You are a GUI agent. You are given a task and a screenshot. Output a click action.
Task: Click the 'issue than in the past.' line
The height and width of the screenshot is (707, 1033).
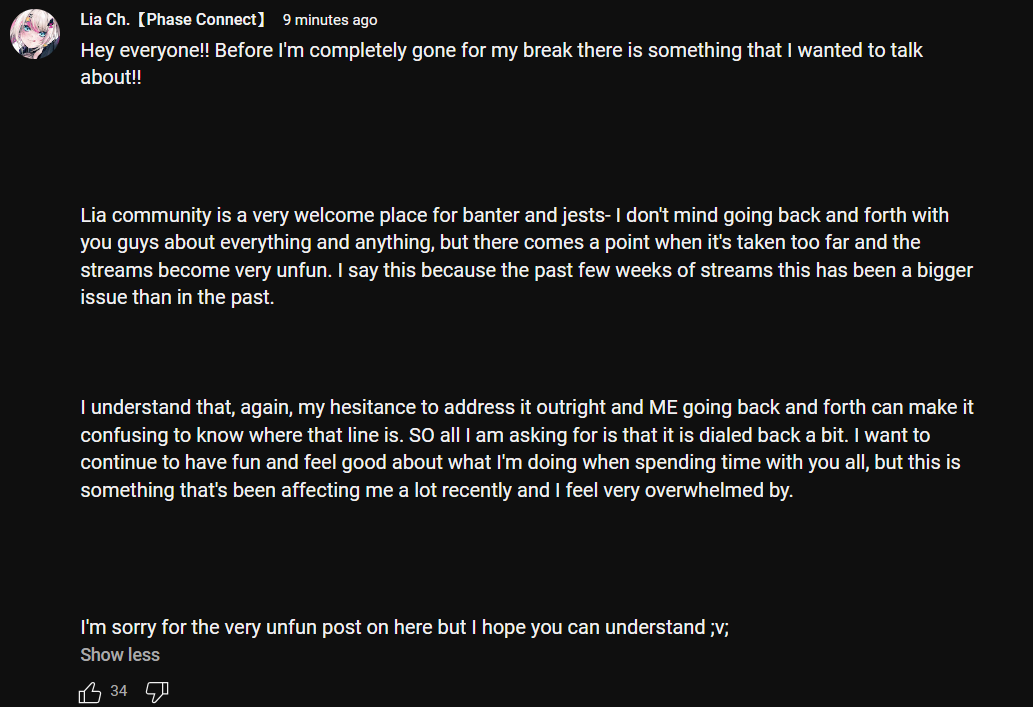[177, 298]
